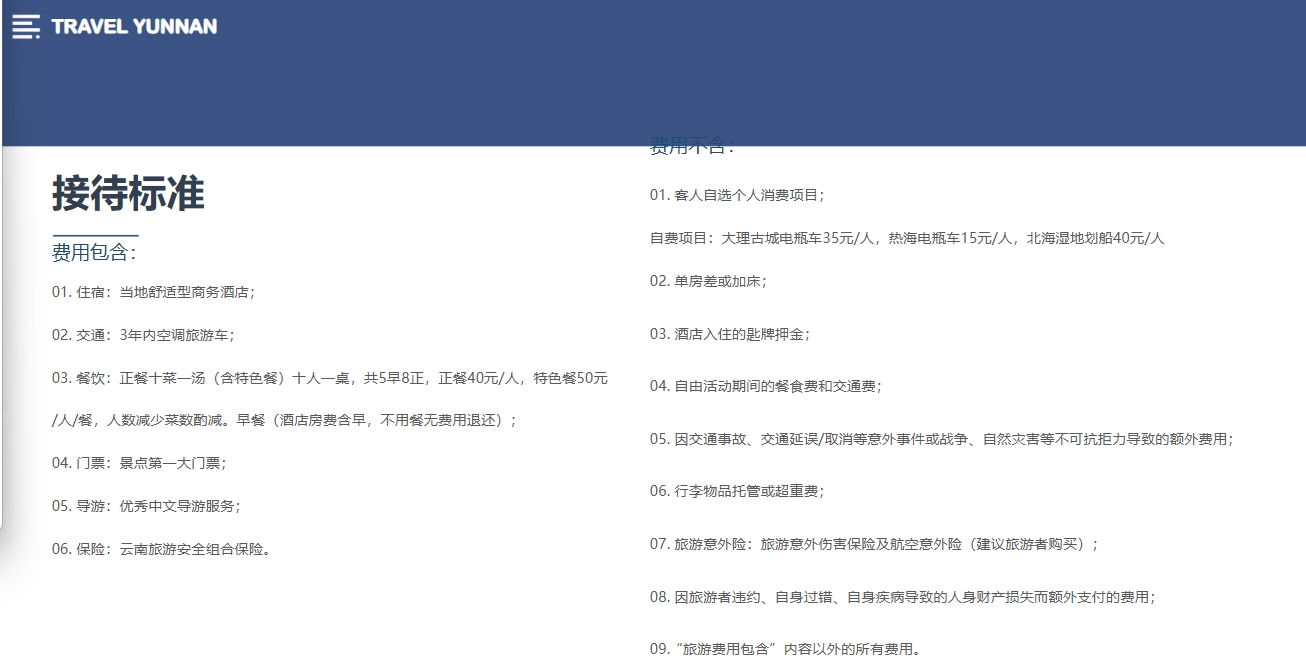Select the 单房差或加床 item

708,281
